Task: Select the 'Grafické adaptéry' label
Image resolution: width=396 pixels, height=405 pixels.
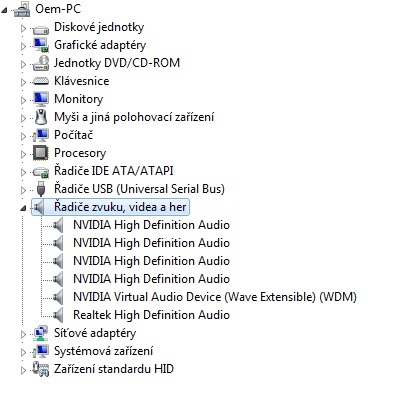Action: pyautogui.click(x=100, y=45)
